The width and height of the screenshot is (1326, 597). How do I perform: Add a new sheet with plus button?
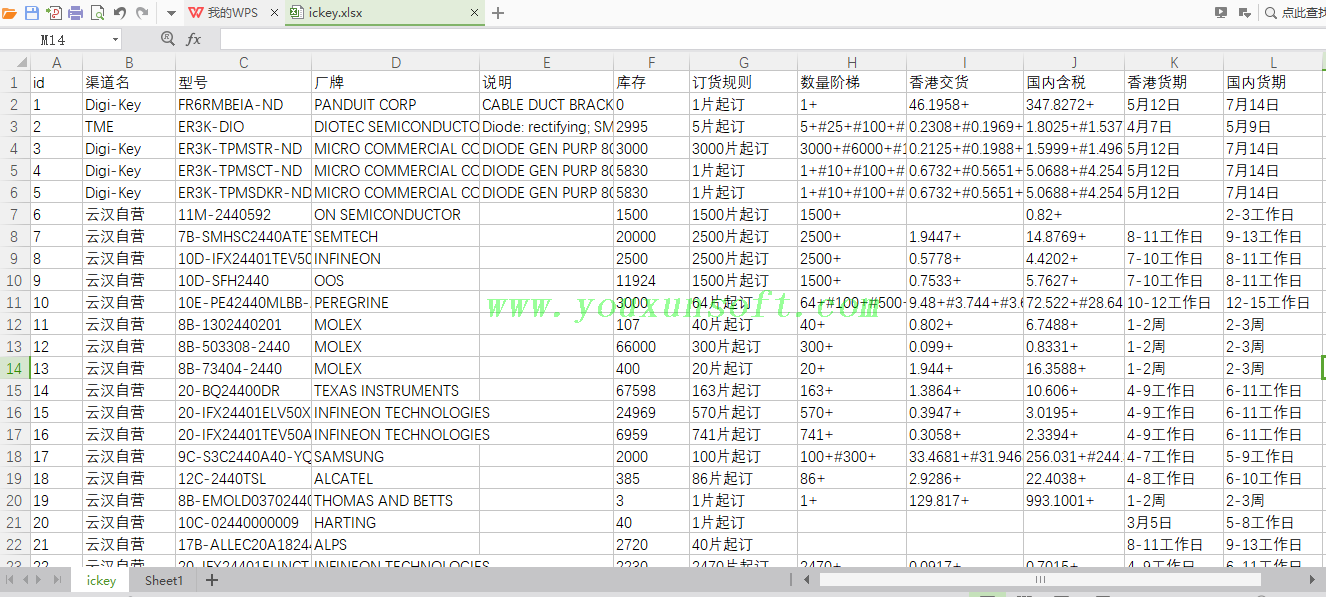pyautogui.click(x=212, y=580)
